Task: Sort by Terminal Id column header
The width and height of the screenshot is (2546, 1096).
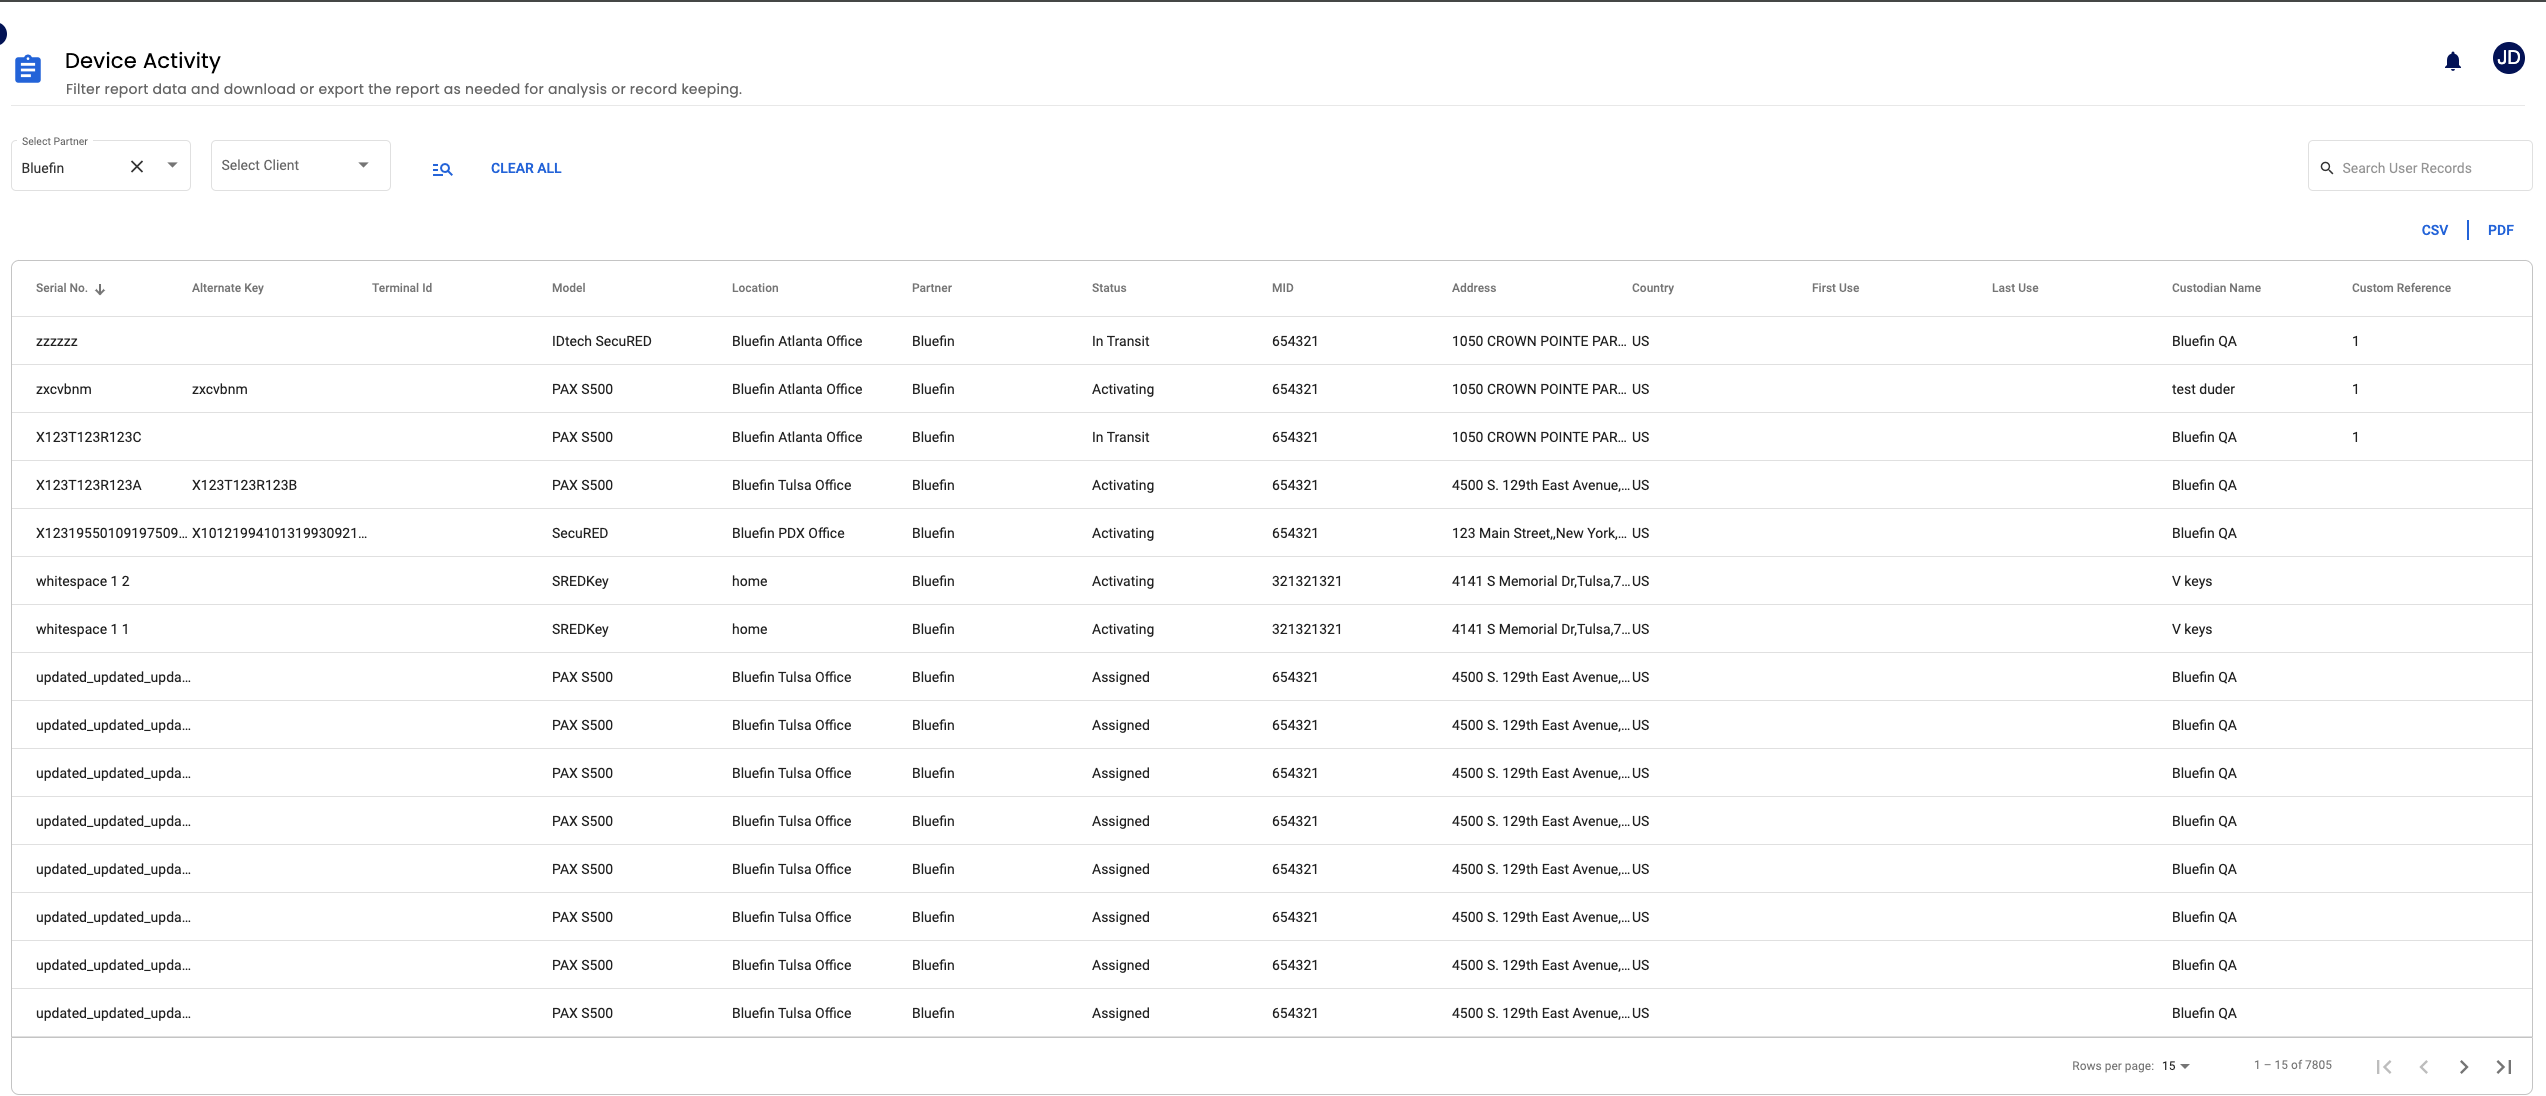Action: pyautogui.click(x=402, y=288)
